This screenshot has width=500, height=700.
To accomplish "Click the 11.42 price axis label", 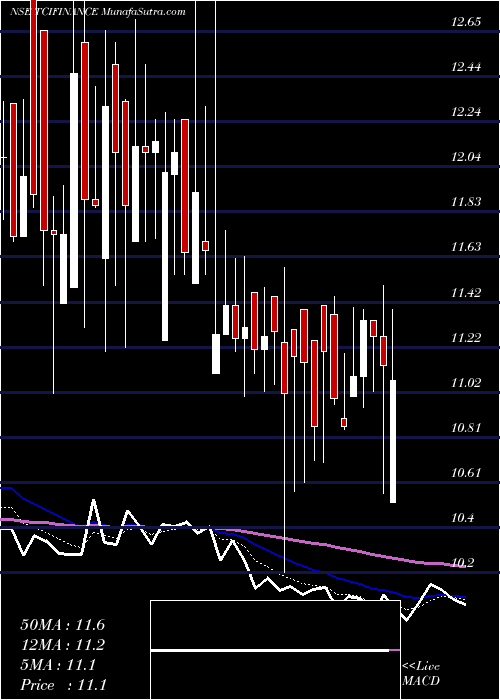I will coord(466,293).
